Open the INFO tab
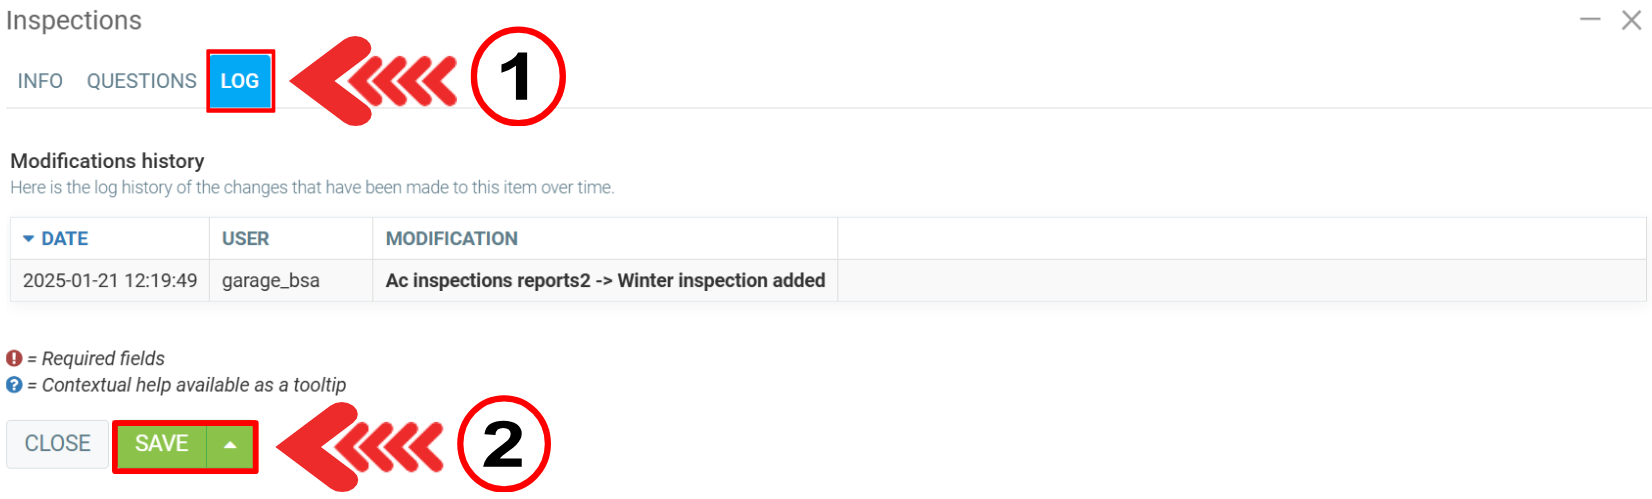Image resolution: width=1652 pixels, height=499 pixels. [40, 81]
